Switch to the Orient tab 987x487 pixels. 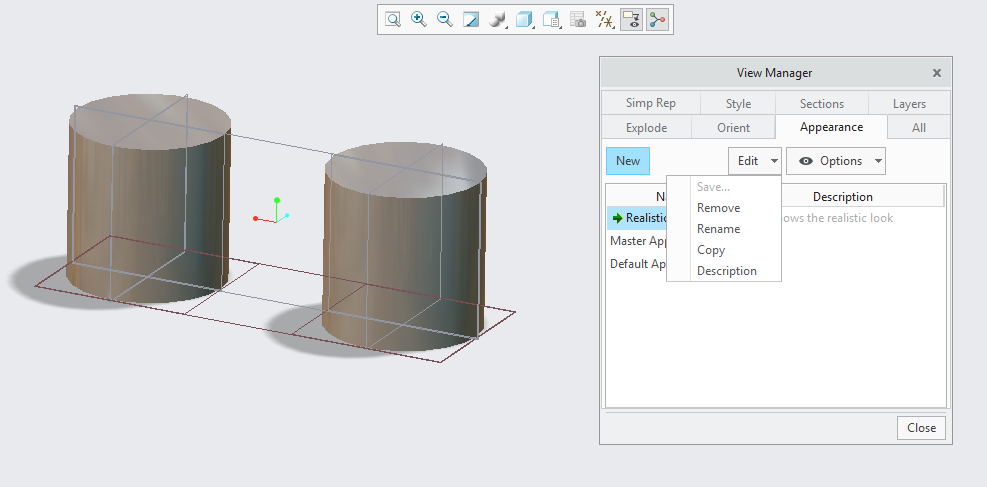point(733,127)
